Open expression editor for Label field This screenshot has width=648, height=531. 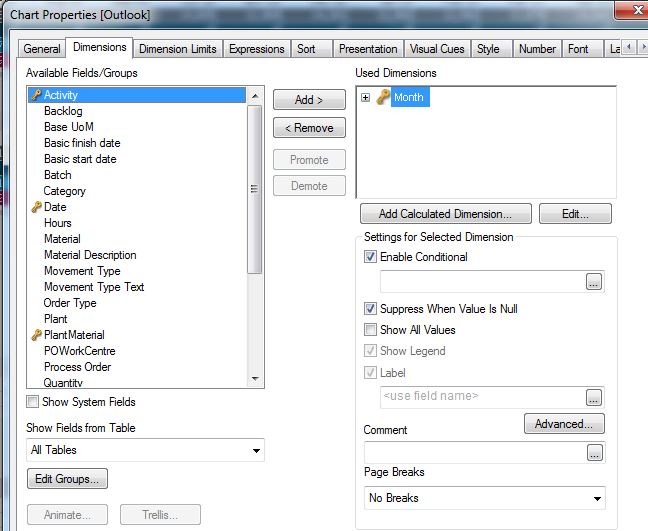pyautogui.click(x=594, y=398)
